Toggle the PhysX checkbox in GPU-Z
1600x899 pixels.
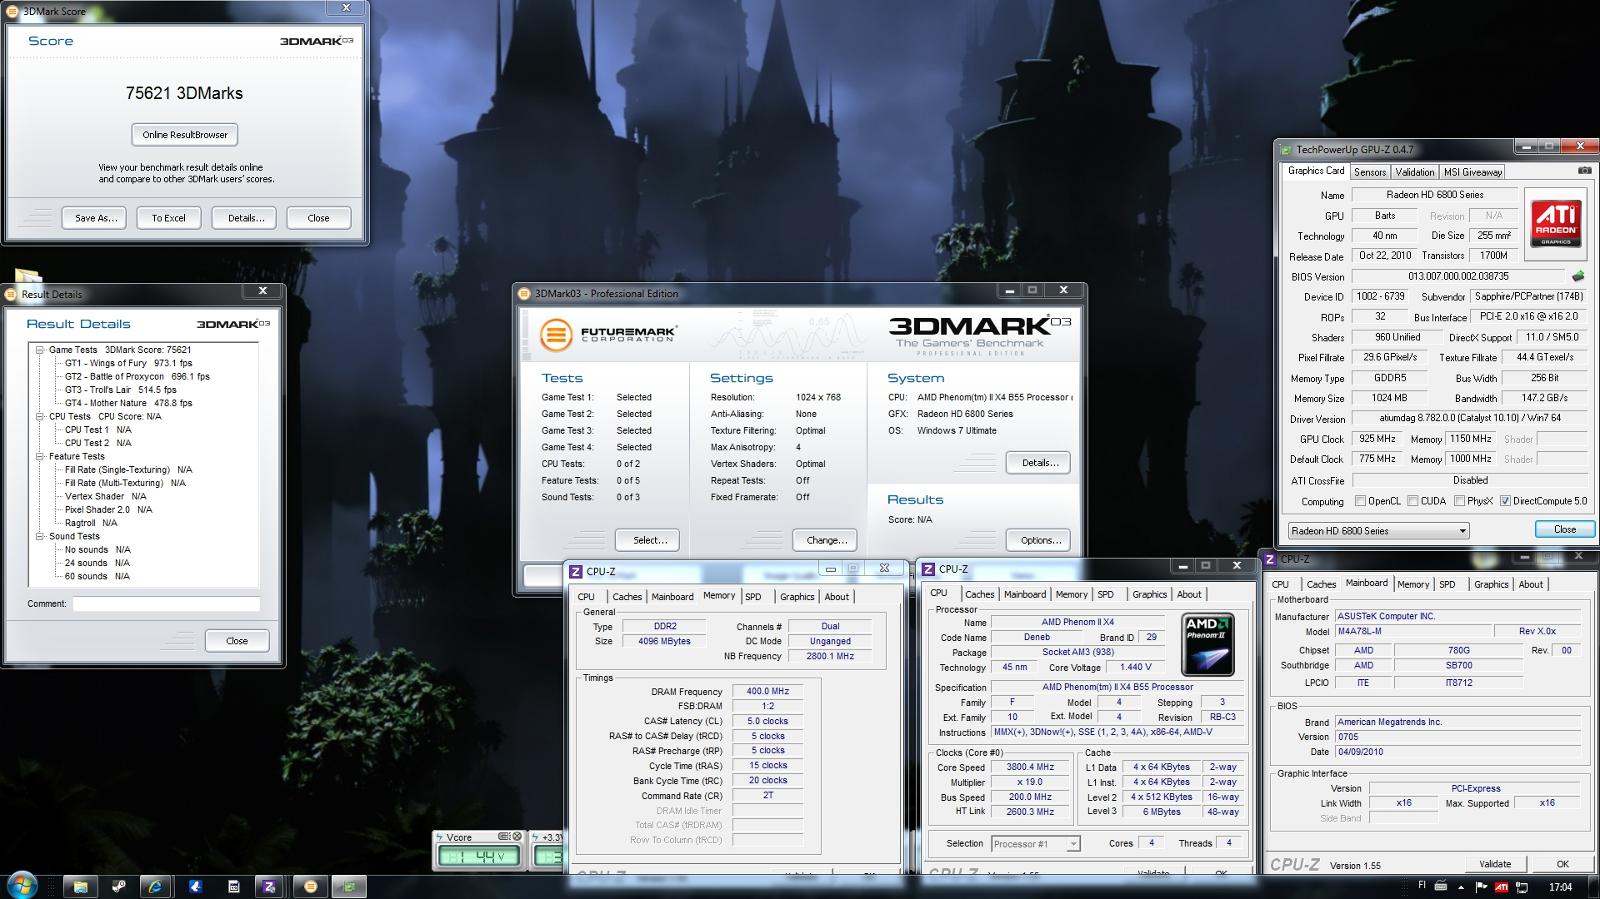pyautogui.click(x=1460, y=501)
